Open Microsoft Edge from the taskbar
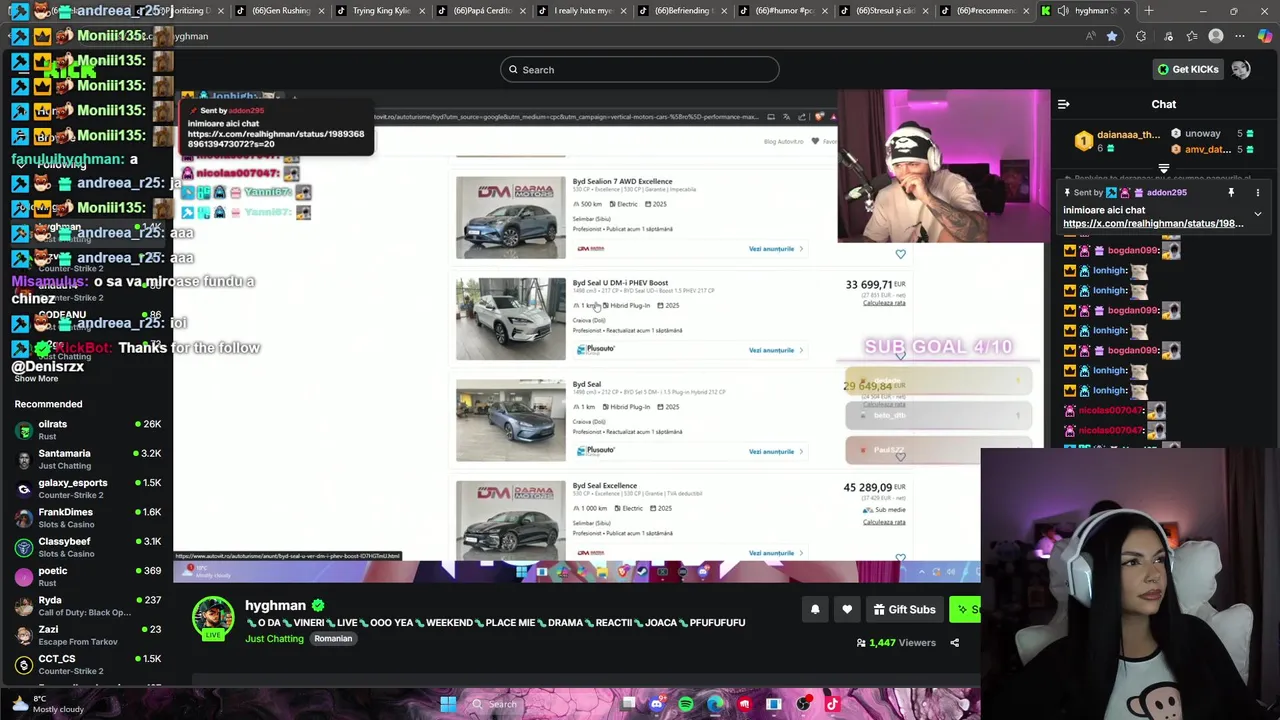Screen dimensions: 1280x720 (x=715, y=704)
